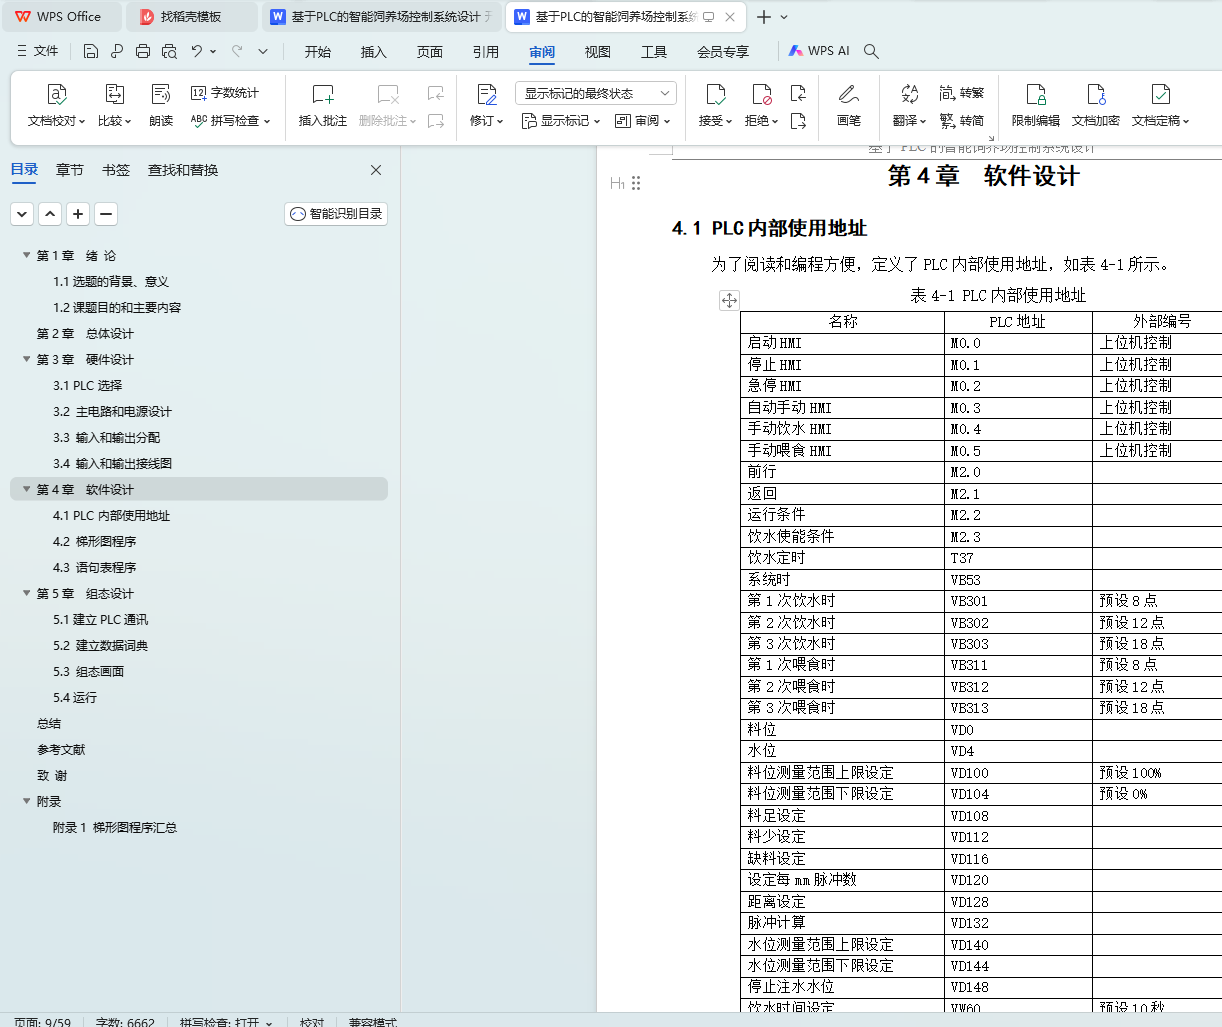Click the search magnifier icon
Image resolution: width=1222 pixels, height=1027 pixels.
pos(871,51)
